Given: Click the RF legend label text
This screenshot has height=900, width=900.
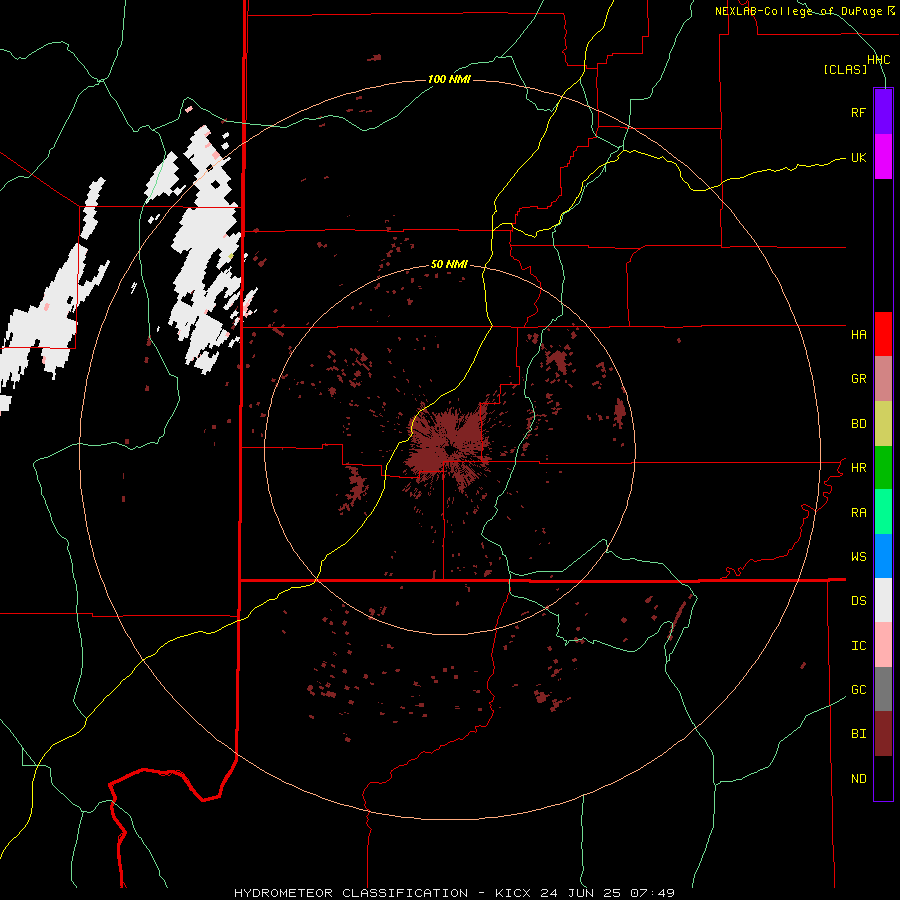Looking at the screenshot, I should (x=859, y=112).
